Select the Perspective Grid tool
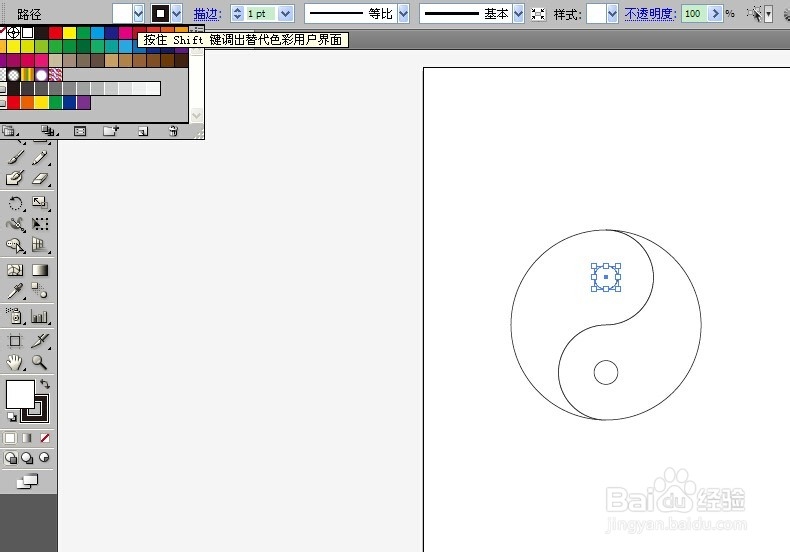Screen dimensions: 790x552 click(x=40, y=245)
